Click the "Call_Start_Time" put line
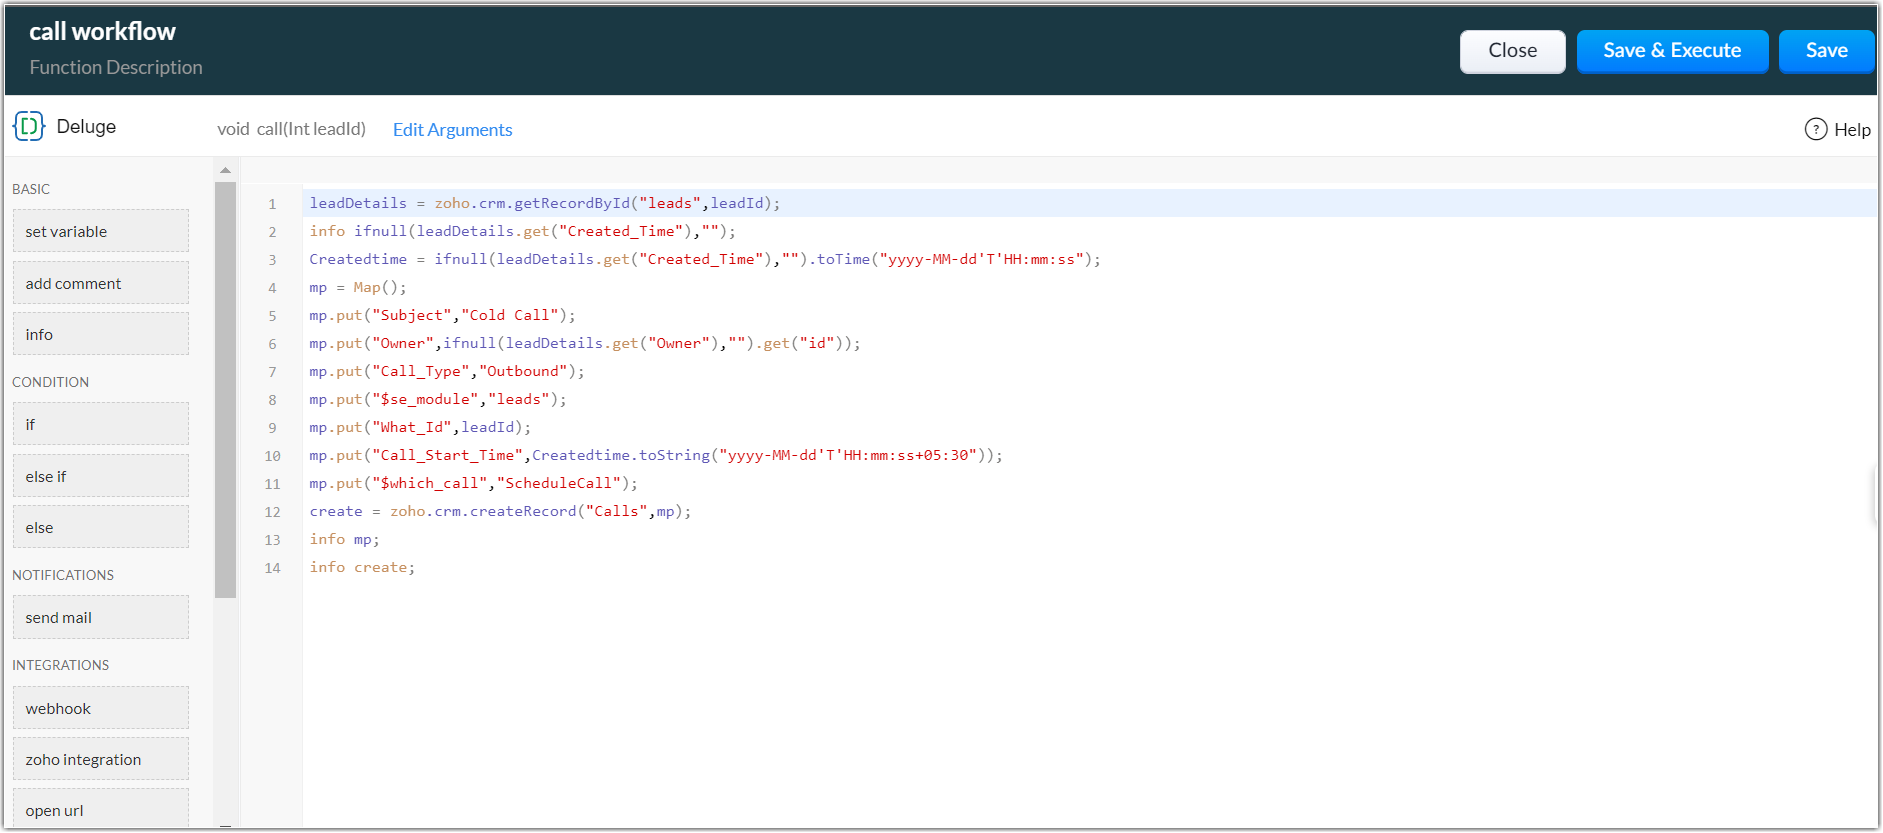Image resolution: width=1883 pixels, height=833 pixels. [x=656, y=455]
